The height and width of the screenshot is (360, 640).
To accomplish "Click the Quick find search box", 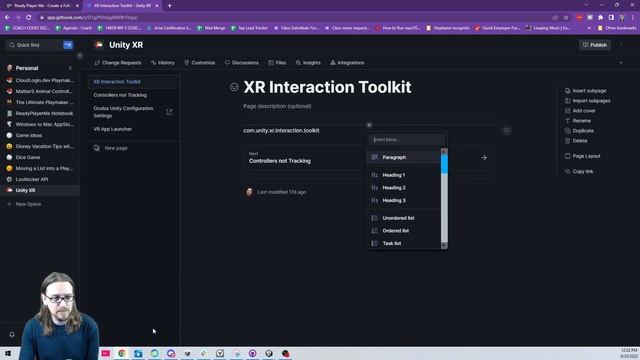I will coord(40,45).
